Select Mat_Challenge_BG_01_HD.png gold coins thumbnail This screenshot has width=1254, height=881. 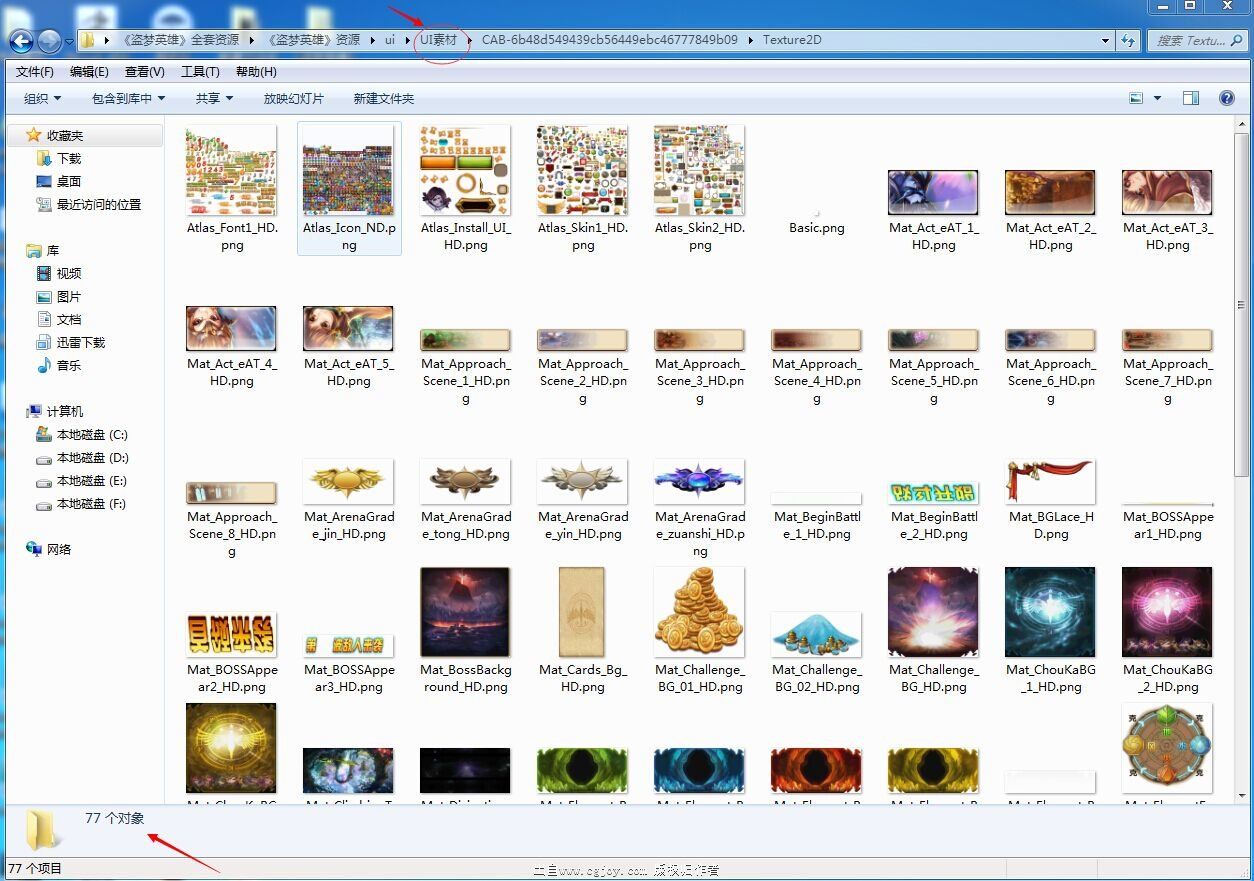tap(699, 611)
